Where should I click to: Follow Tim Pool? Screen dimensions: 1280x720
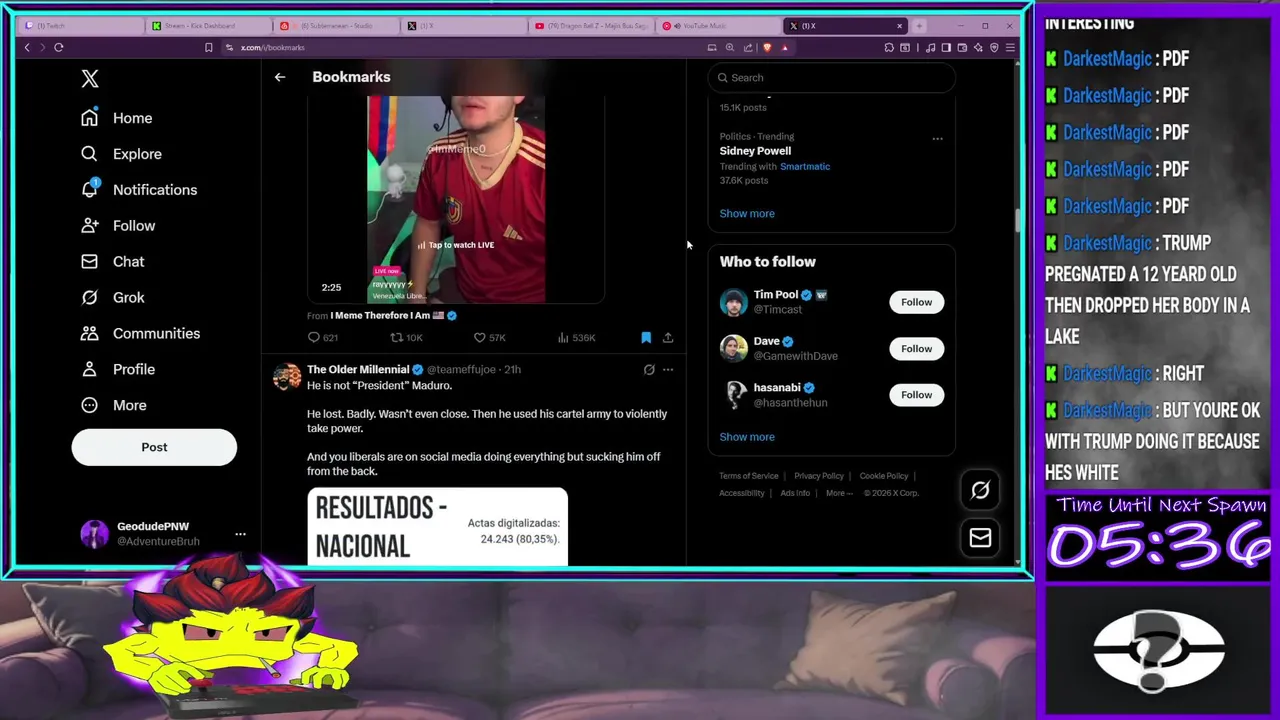(x=916, y=302)
